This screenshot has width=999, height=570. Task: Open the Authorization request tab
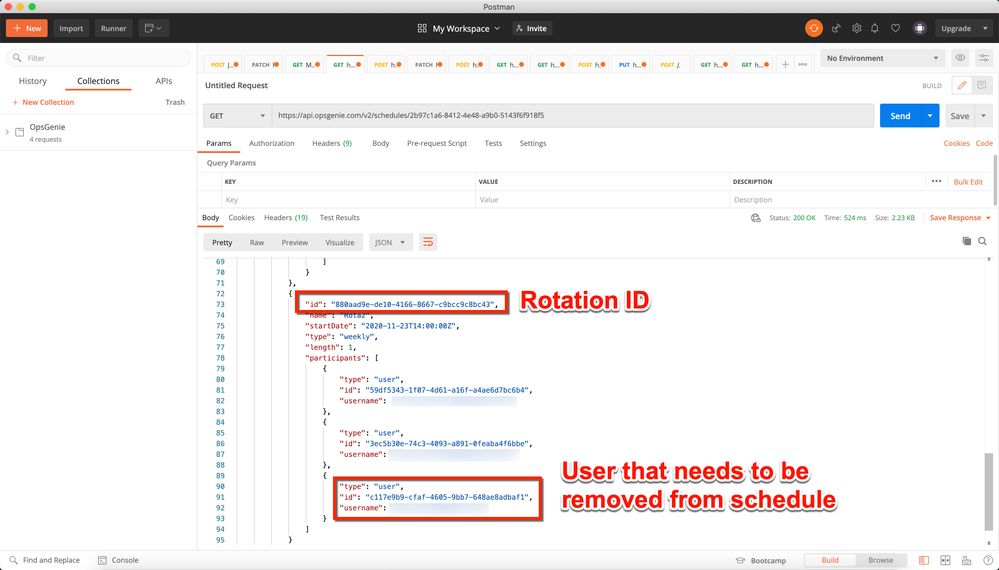click(271, 143)
